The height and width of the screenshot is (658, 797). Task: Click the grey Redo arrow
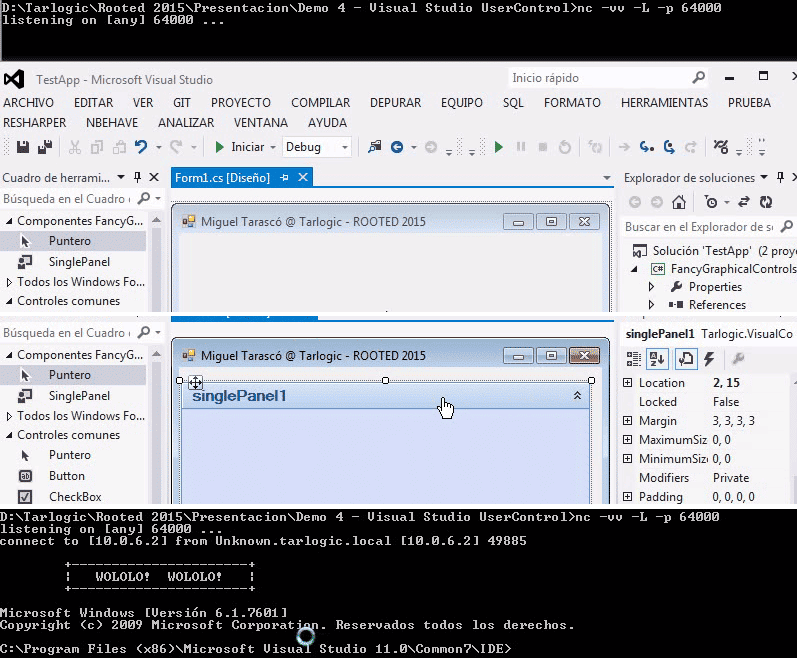[176, 147]
